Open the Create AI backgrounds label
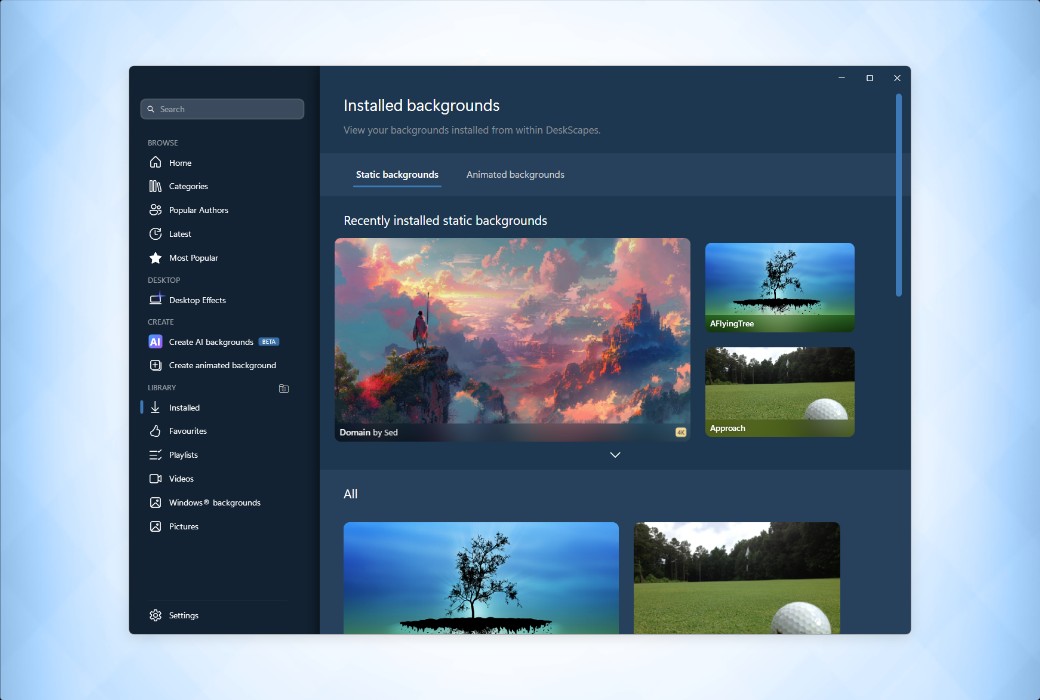Viewport: 1040px width, 700px height. click(211, 342)
